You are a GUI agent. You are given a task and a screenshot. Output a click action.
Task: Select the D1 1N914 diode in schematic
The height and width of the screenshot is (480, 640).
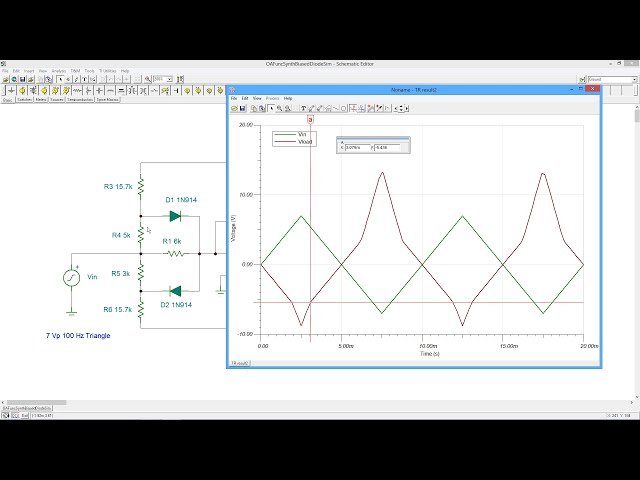coord(175,216)
